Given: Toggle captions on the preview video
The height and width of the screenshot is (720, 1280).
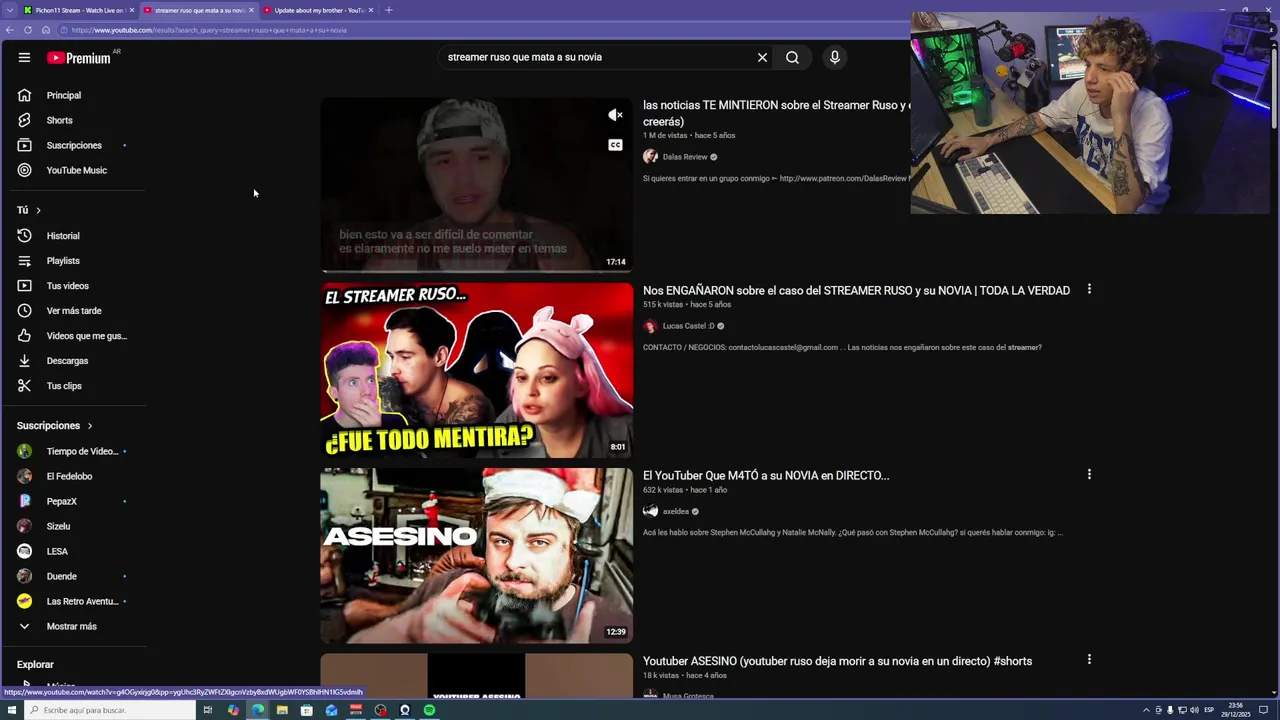Looking at the screenshot, I should 615,145.
